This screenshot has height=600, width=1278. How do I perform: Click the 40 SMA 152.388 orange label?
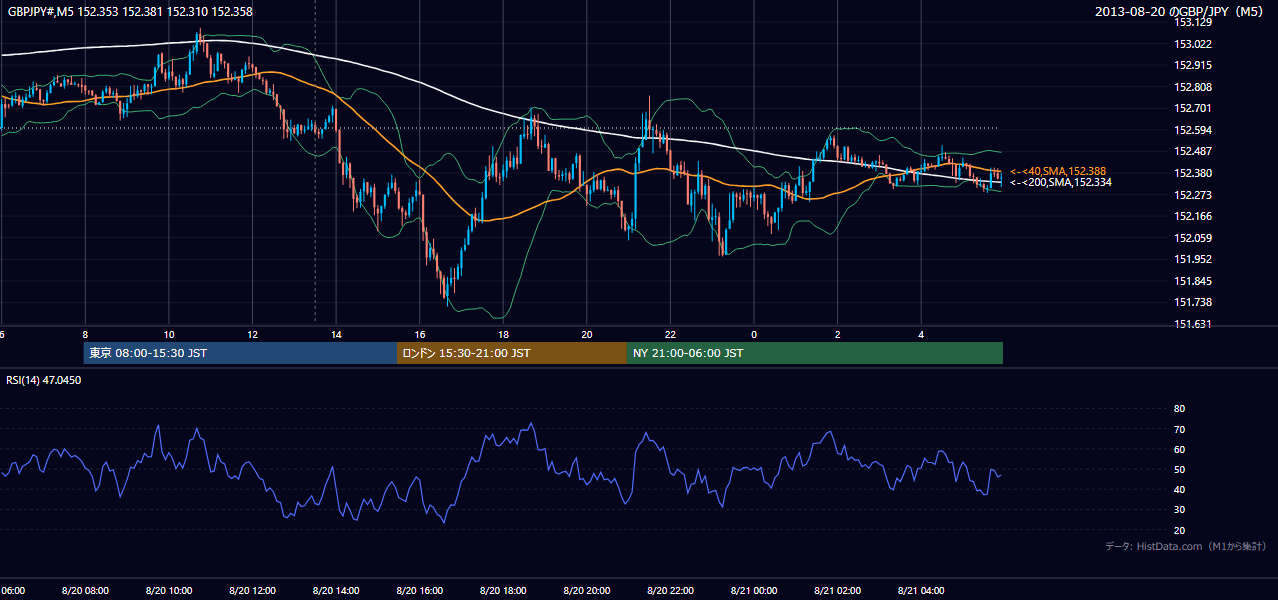1058,171
